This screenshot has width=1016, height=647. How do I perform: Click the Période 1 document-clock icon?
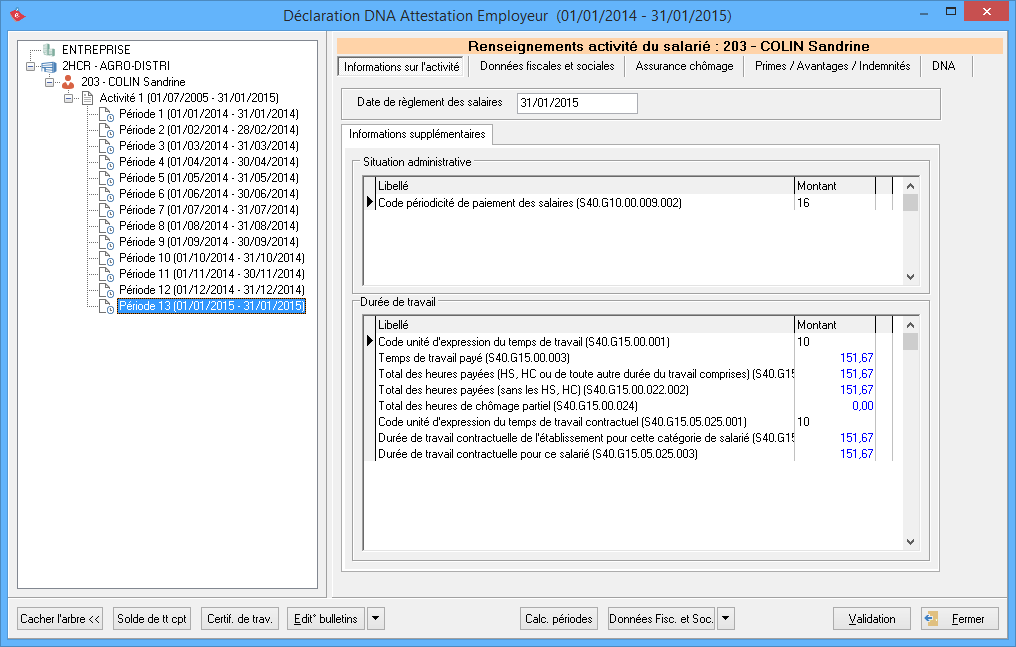click(x=107, y=114)
